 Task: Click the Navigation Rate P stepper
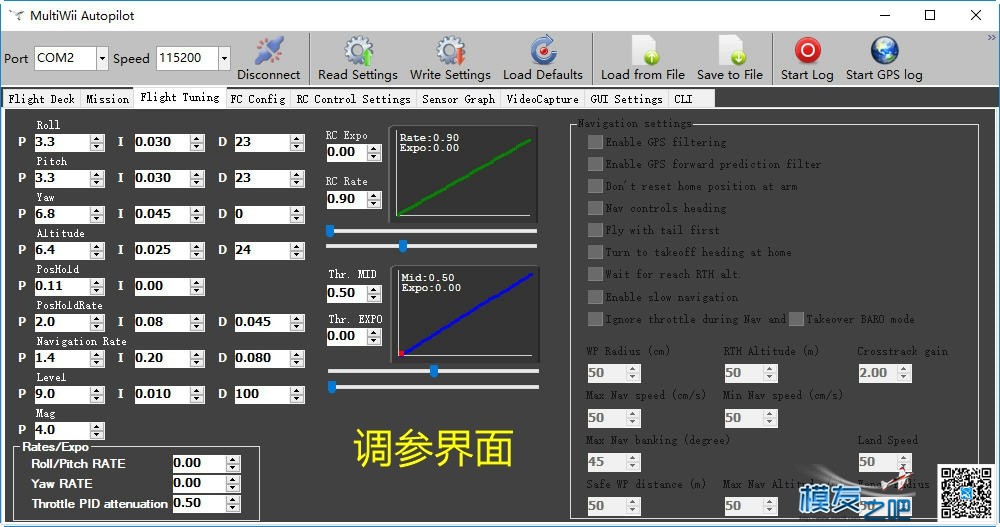[97, 358]
